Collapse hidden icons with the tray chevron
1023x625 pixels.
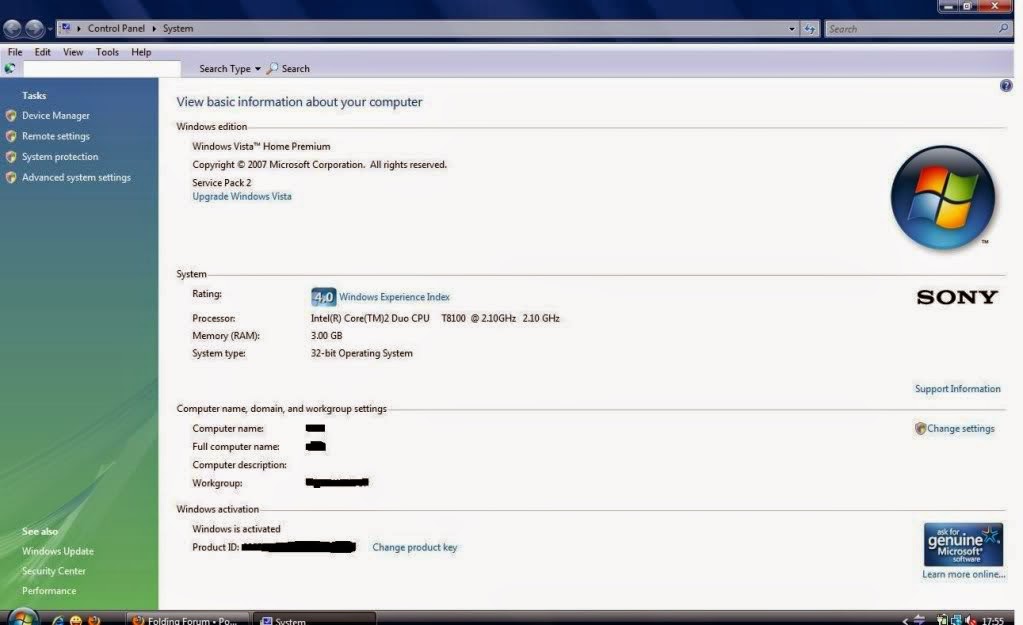click(x=905, y=620)
